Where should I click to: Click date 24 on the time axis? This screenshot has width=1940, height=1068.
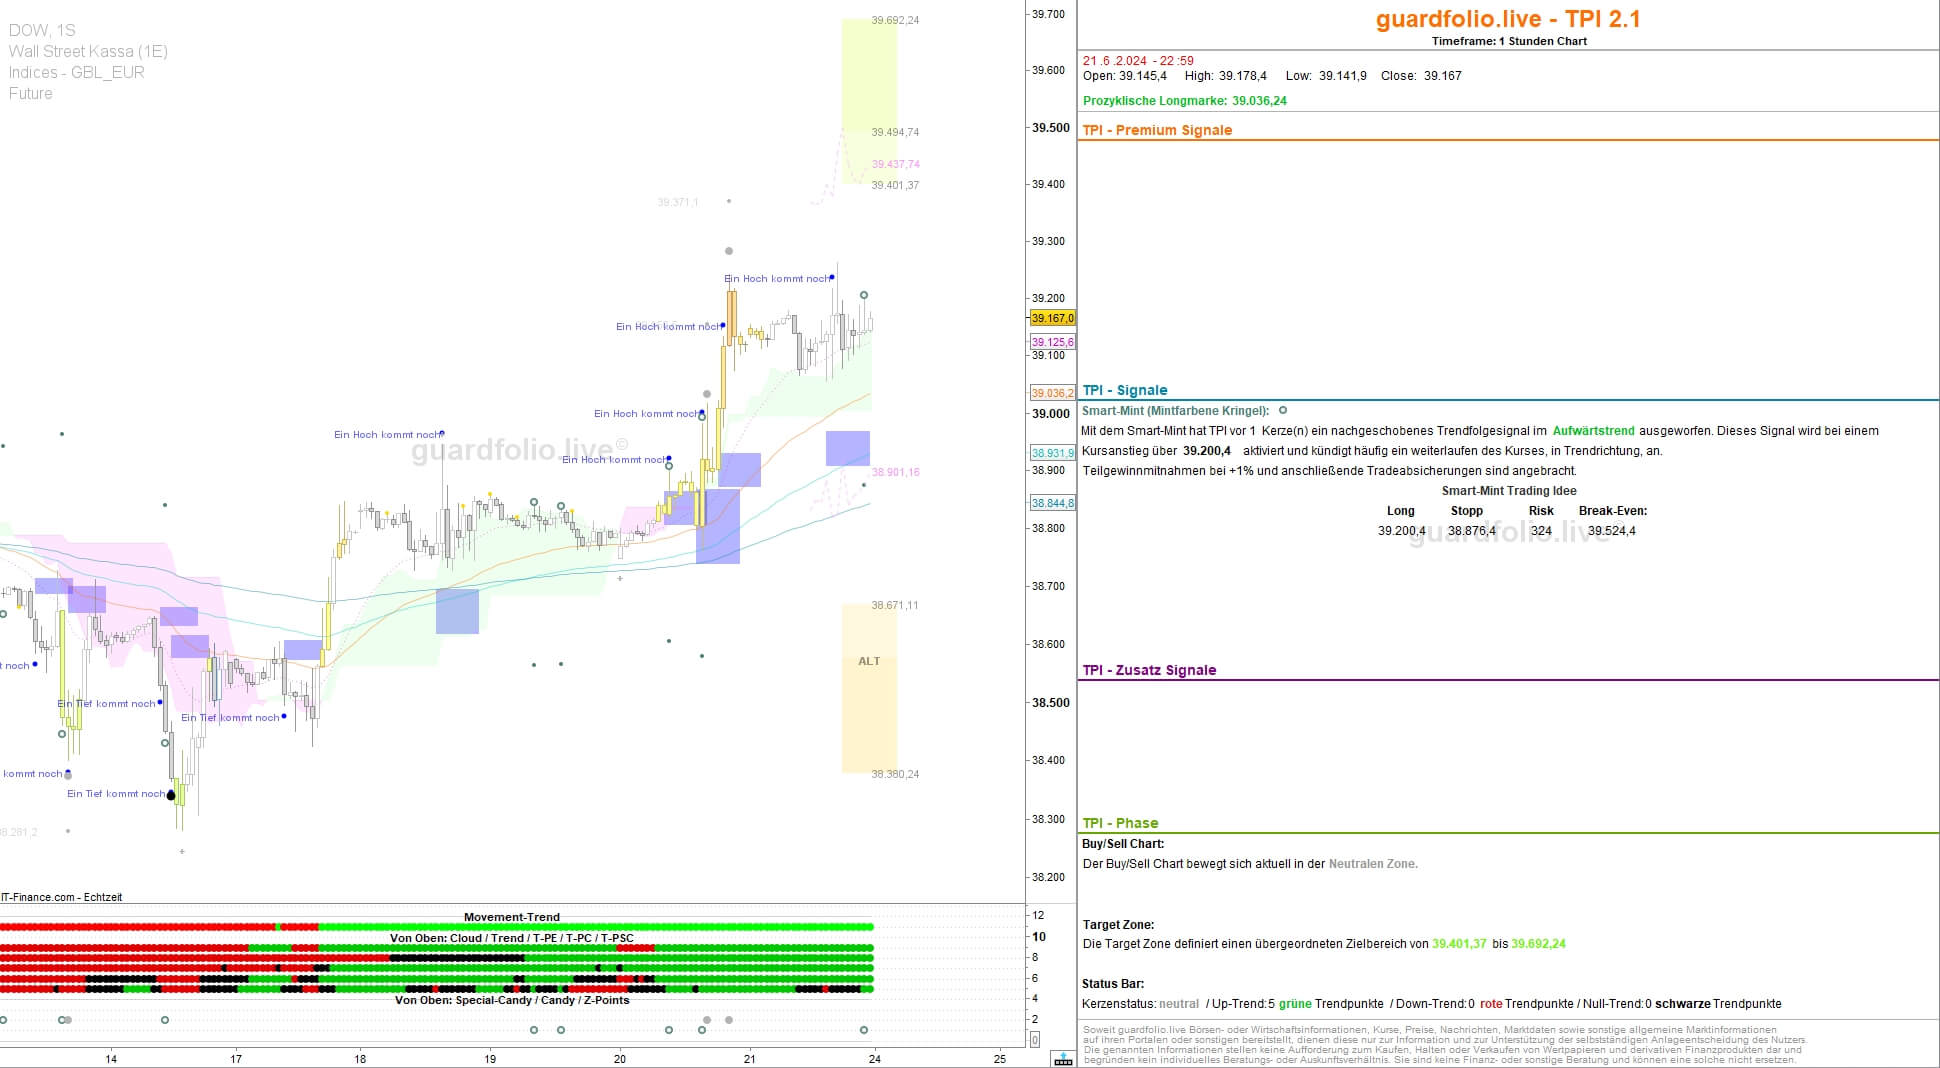point(874,1059)
